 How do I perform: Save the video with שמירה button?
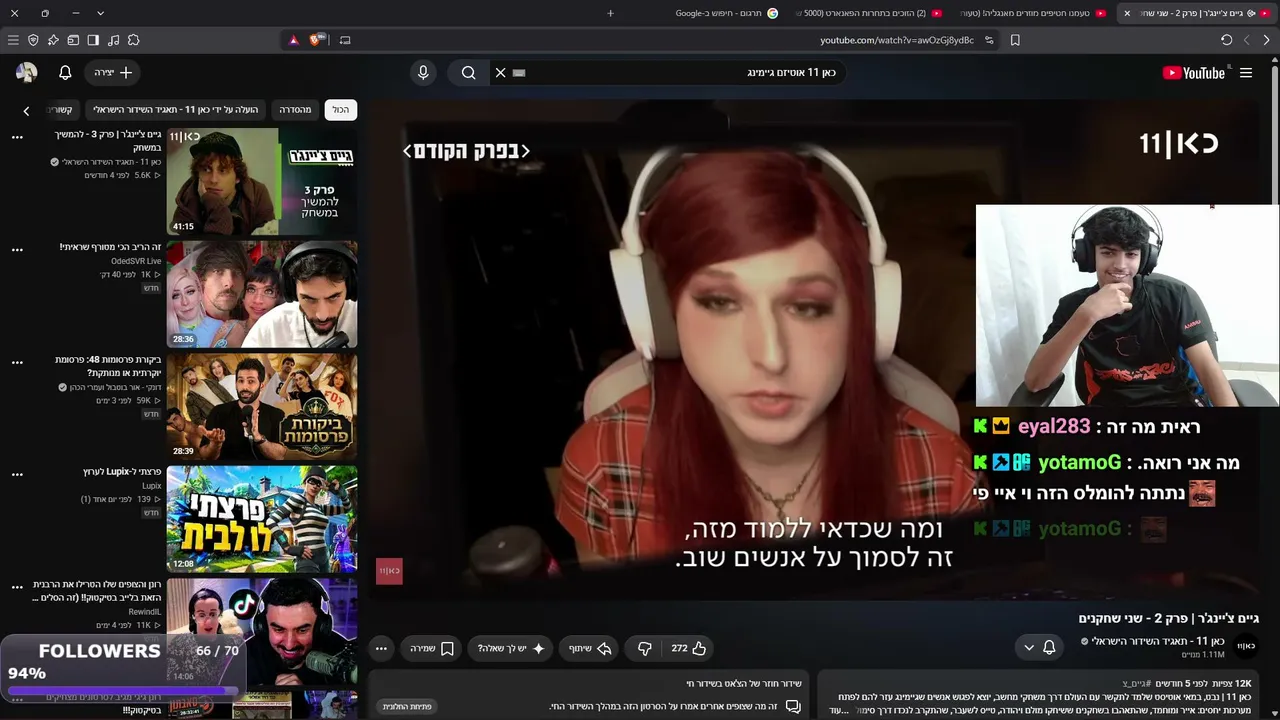click(432, 648)
